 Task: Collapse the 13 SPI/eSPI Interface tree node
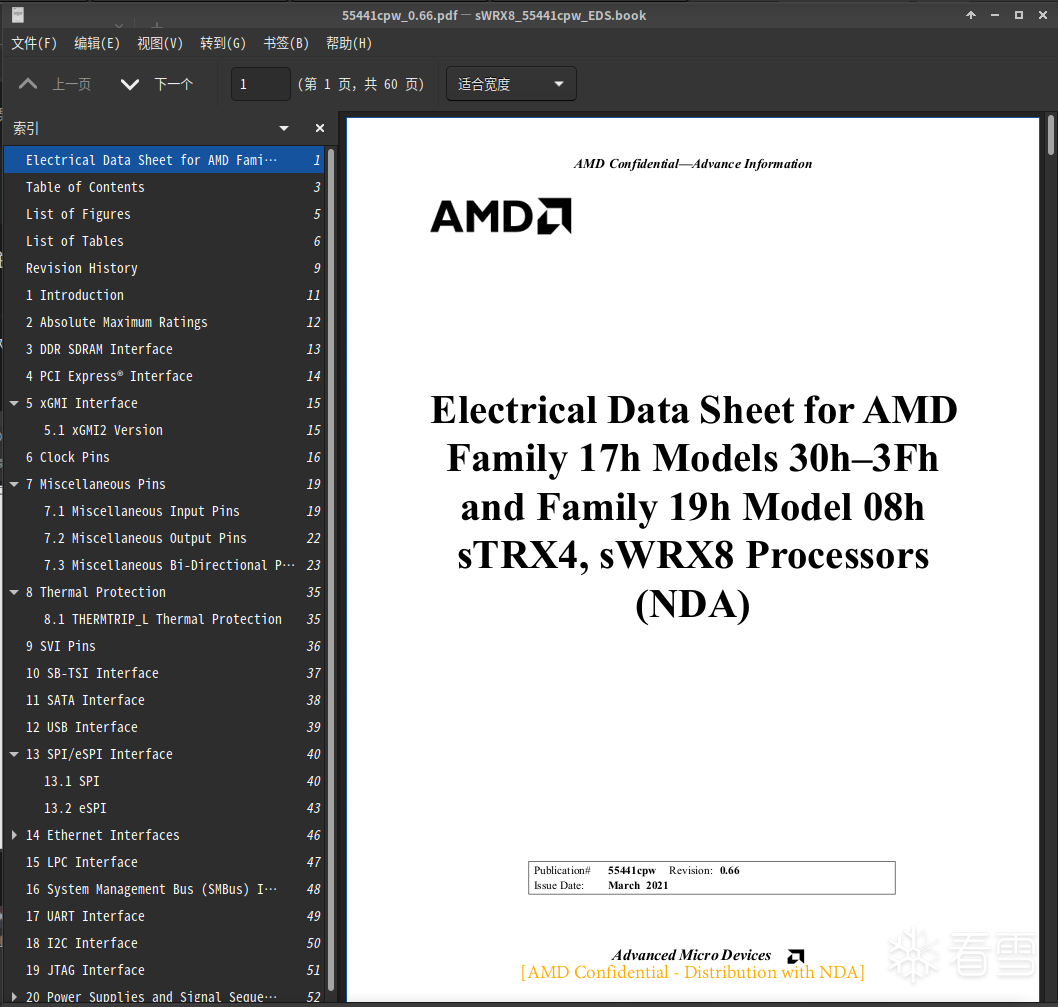14,754
